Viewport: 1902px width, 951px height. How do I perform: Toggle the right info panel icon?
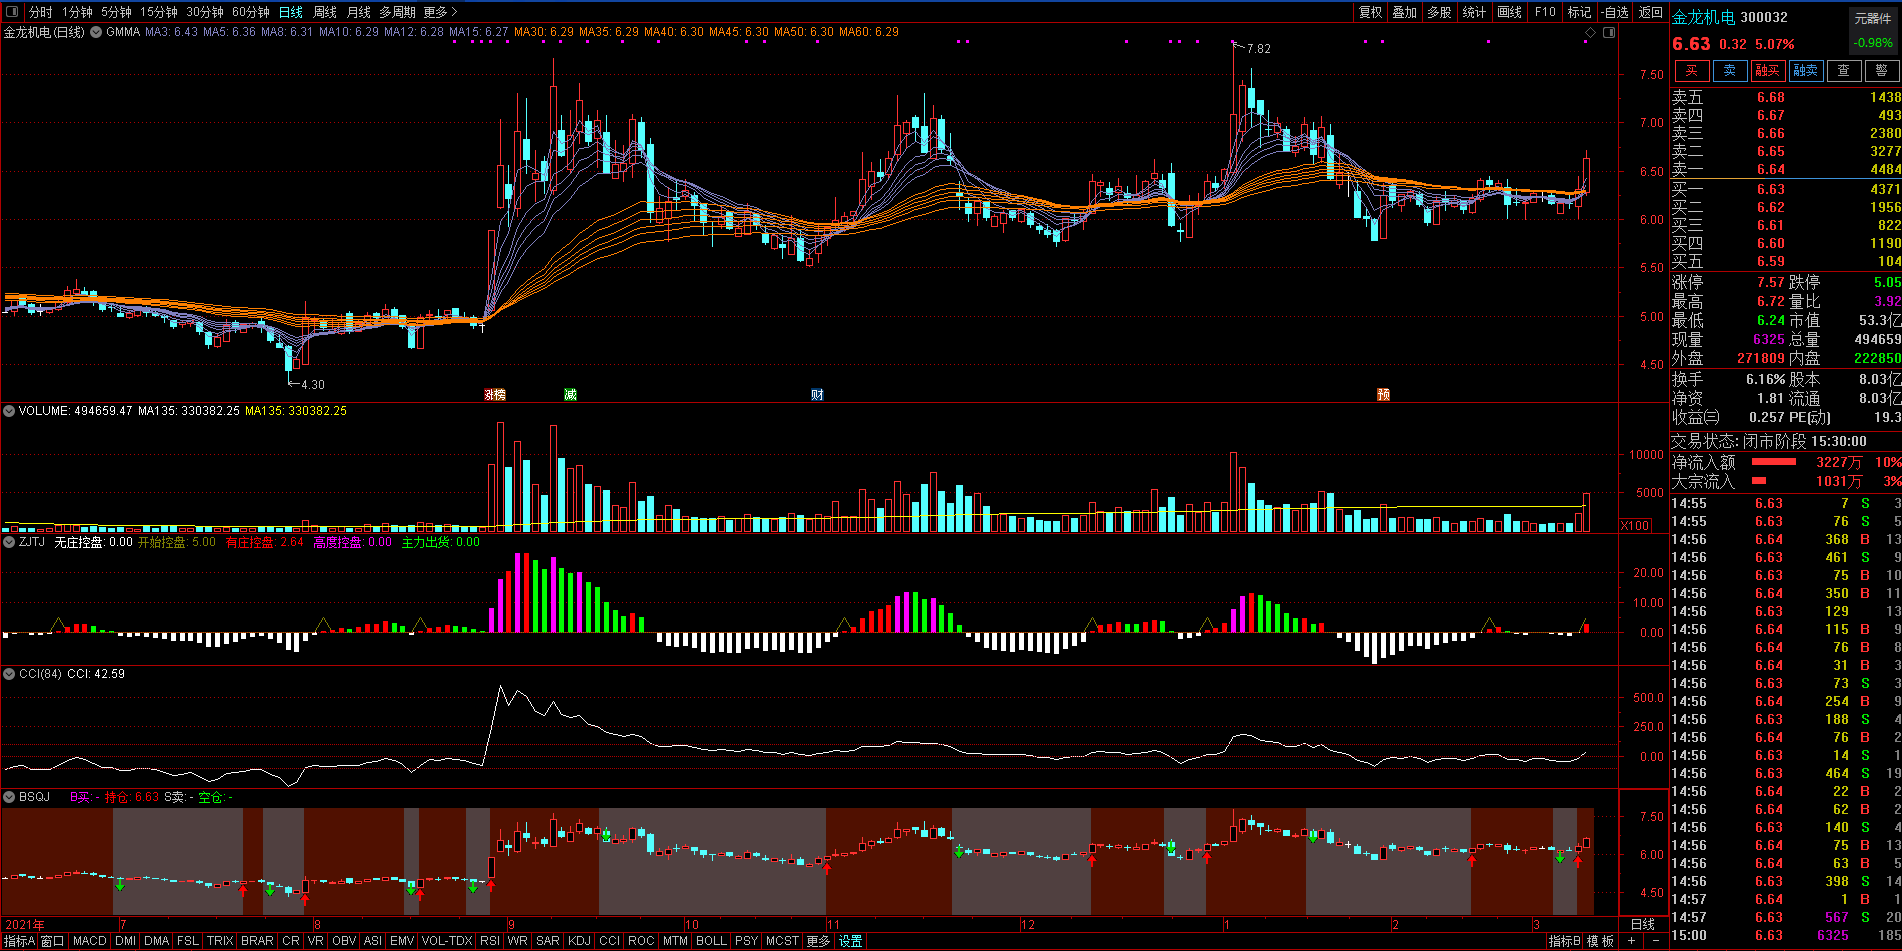point(1609,33)
